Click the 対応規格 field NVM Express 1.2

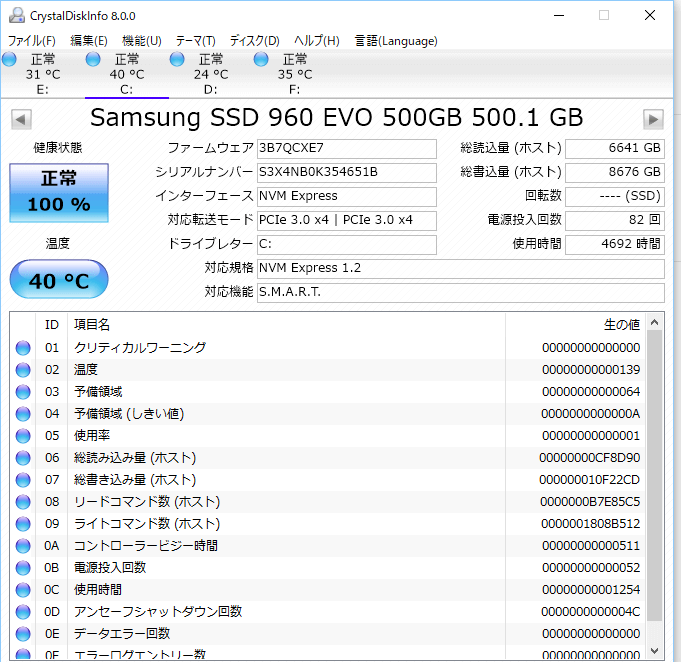tap(461, 268)
